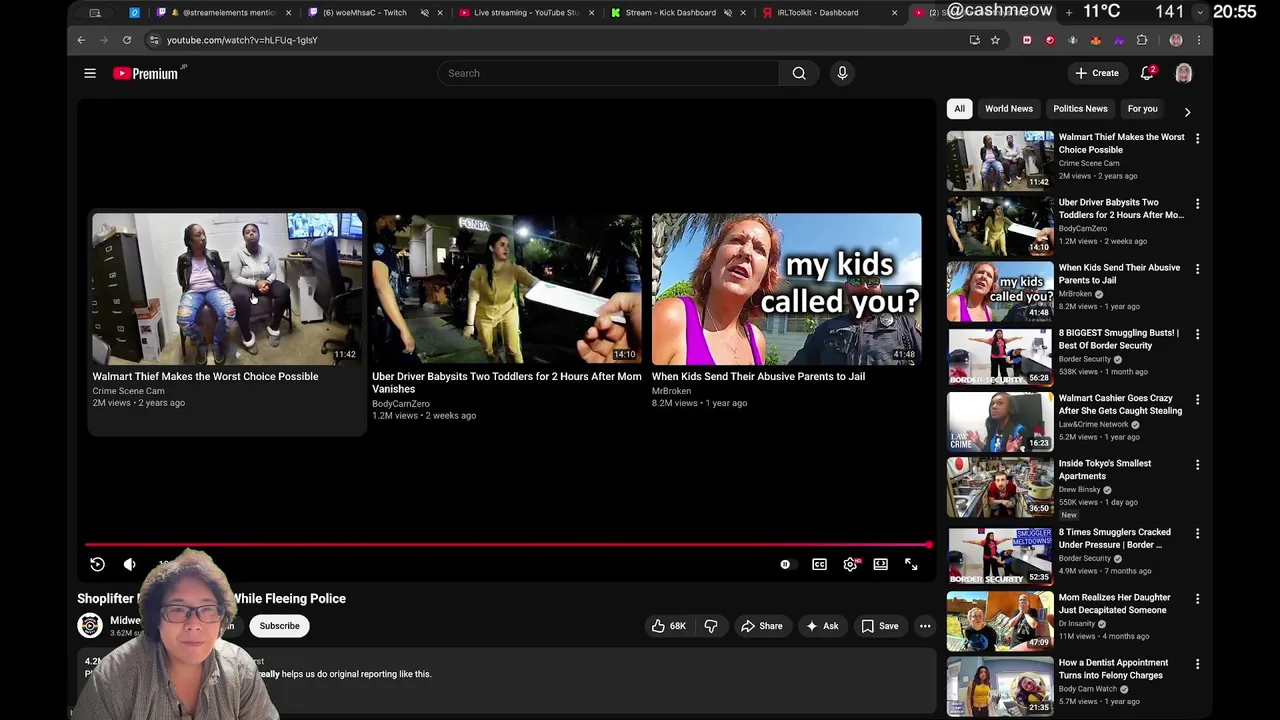
Task: Click the search magnifier button
Action: (x=799, y=73)
